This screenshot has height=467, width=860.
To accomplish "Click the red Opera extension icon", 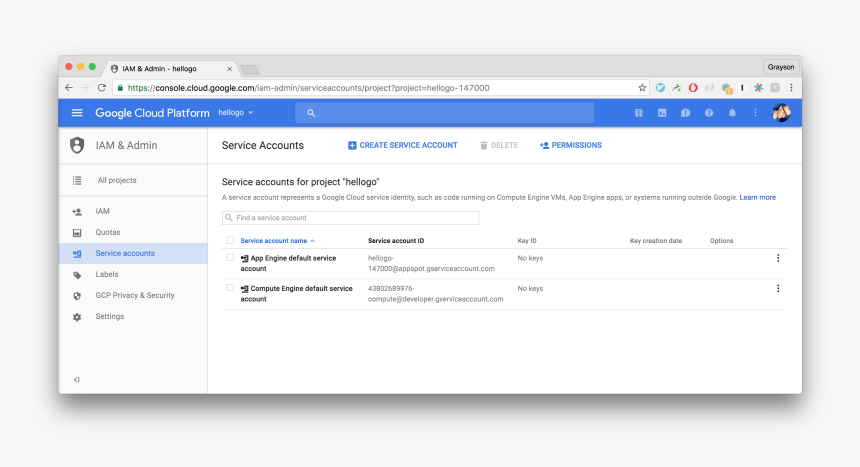I will coord(693,88).
